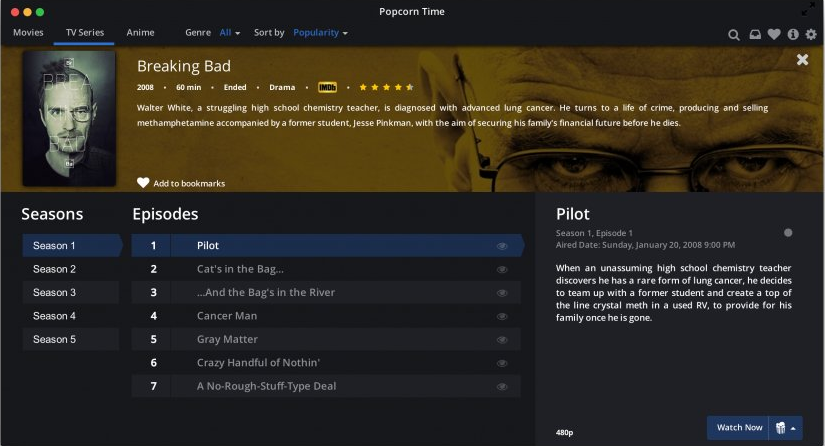
Task: Select Season 4
Action: click(x=71, y=316)
